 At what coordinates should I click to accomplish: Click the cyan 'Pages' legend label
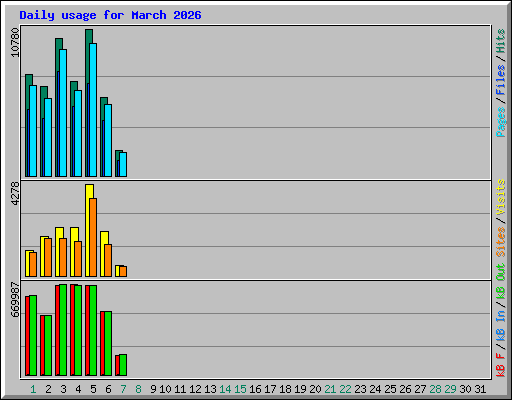tap(500, 122)
